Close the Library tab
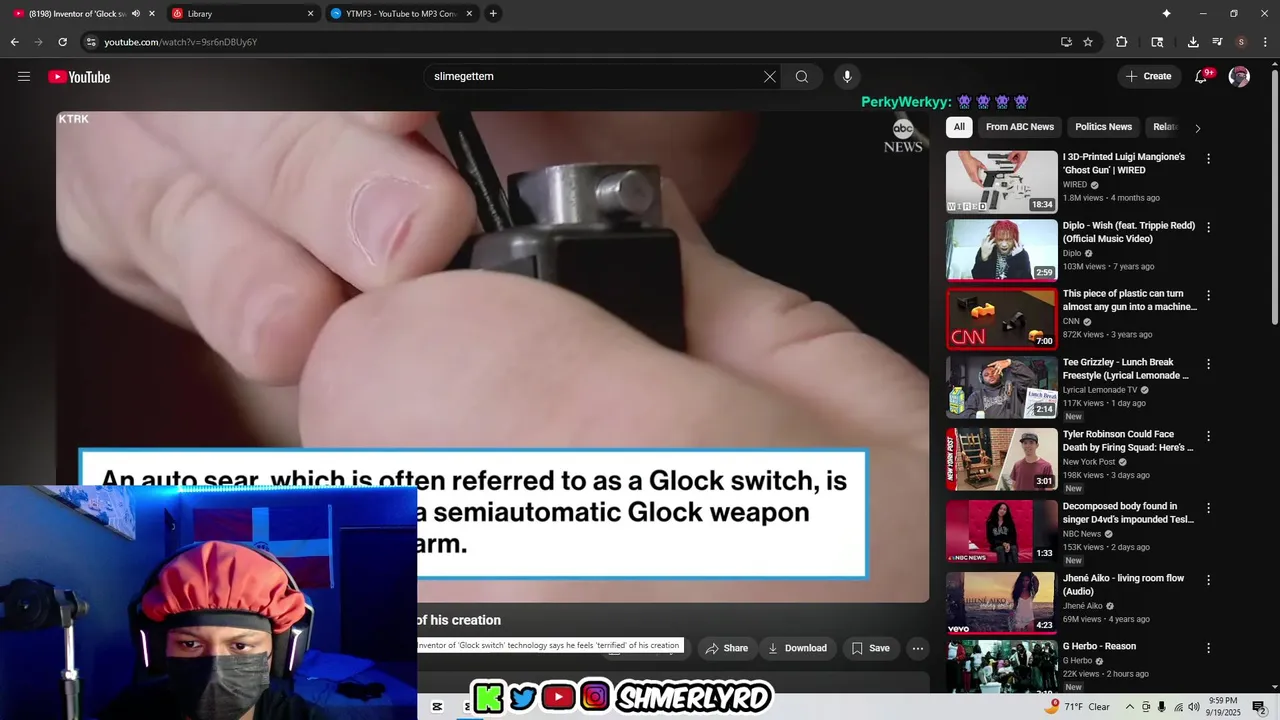 pyautogui.click(x=310, y=14)
